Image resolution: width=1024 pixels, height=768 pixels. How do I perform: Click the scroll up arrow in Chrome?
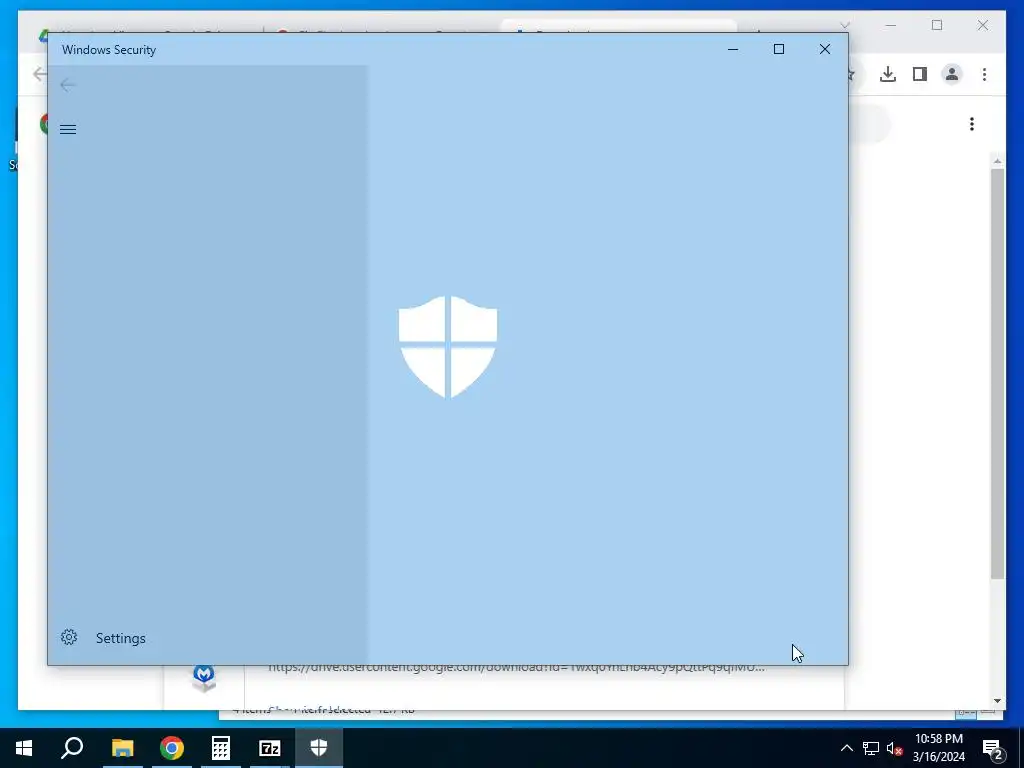(997, 161)
